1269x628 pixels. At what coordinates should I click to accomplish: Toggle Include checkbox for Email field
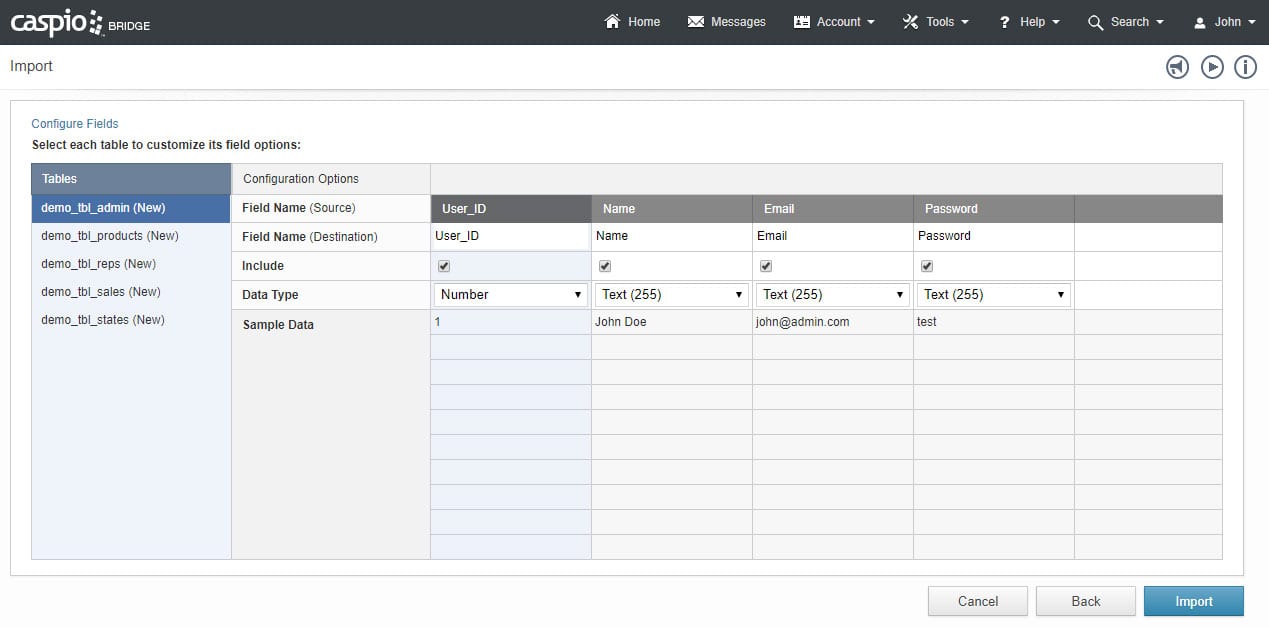pyautogui.click(x=766, y=266)
